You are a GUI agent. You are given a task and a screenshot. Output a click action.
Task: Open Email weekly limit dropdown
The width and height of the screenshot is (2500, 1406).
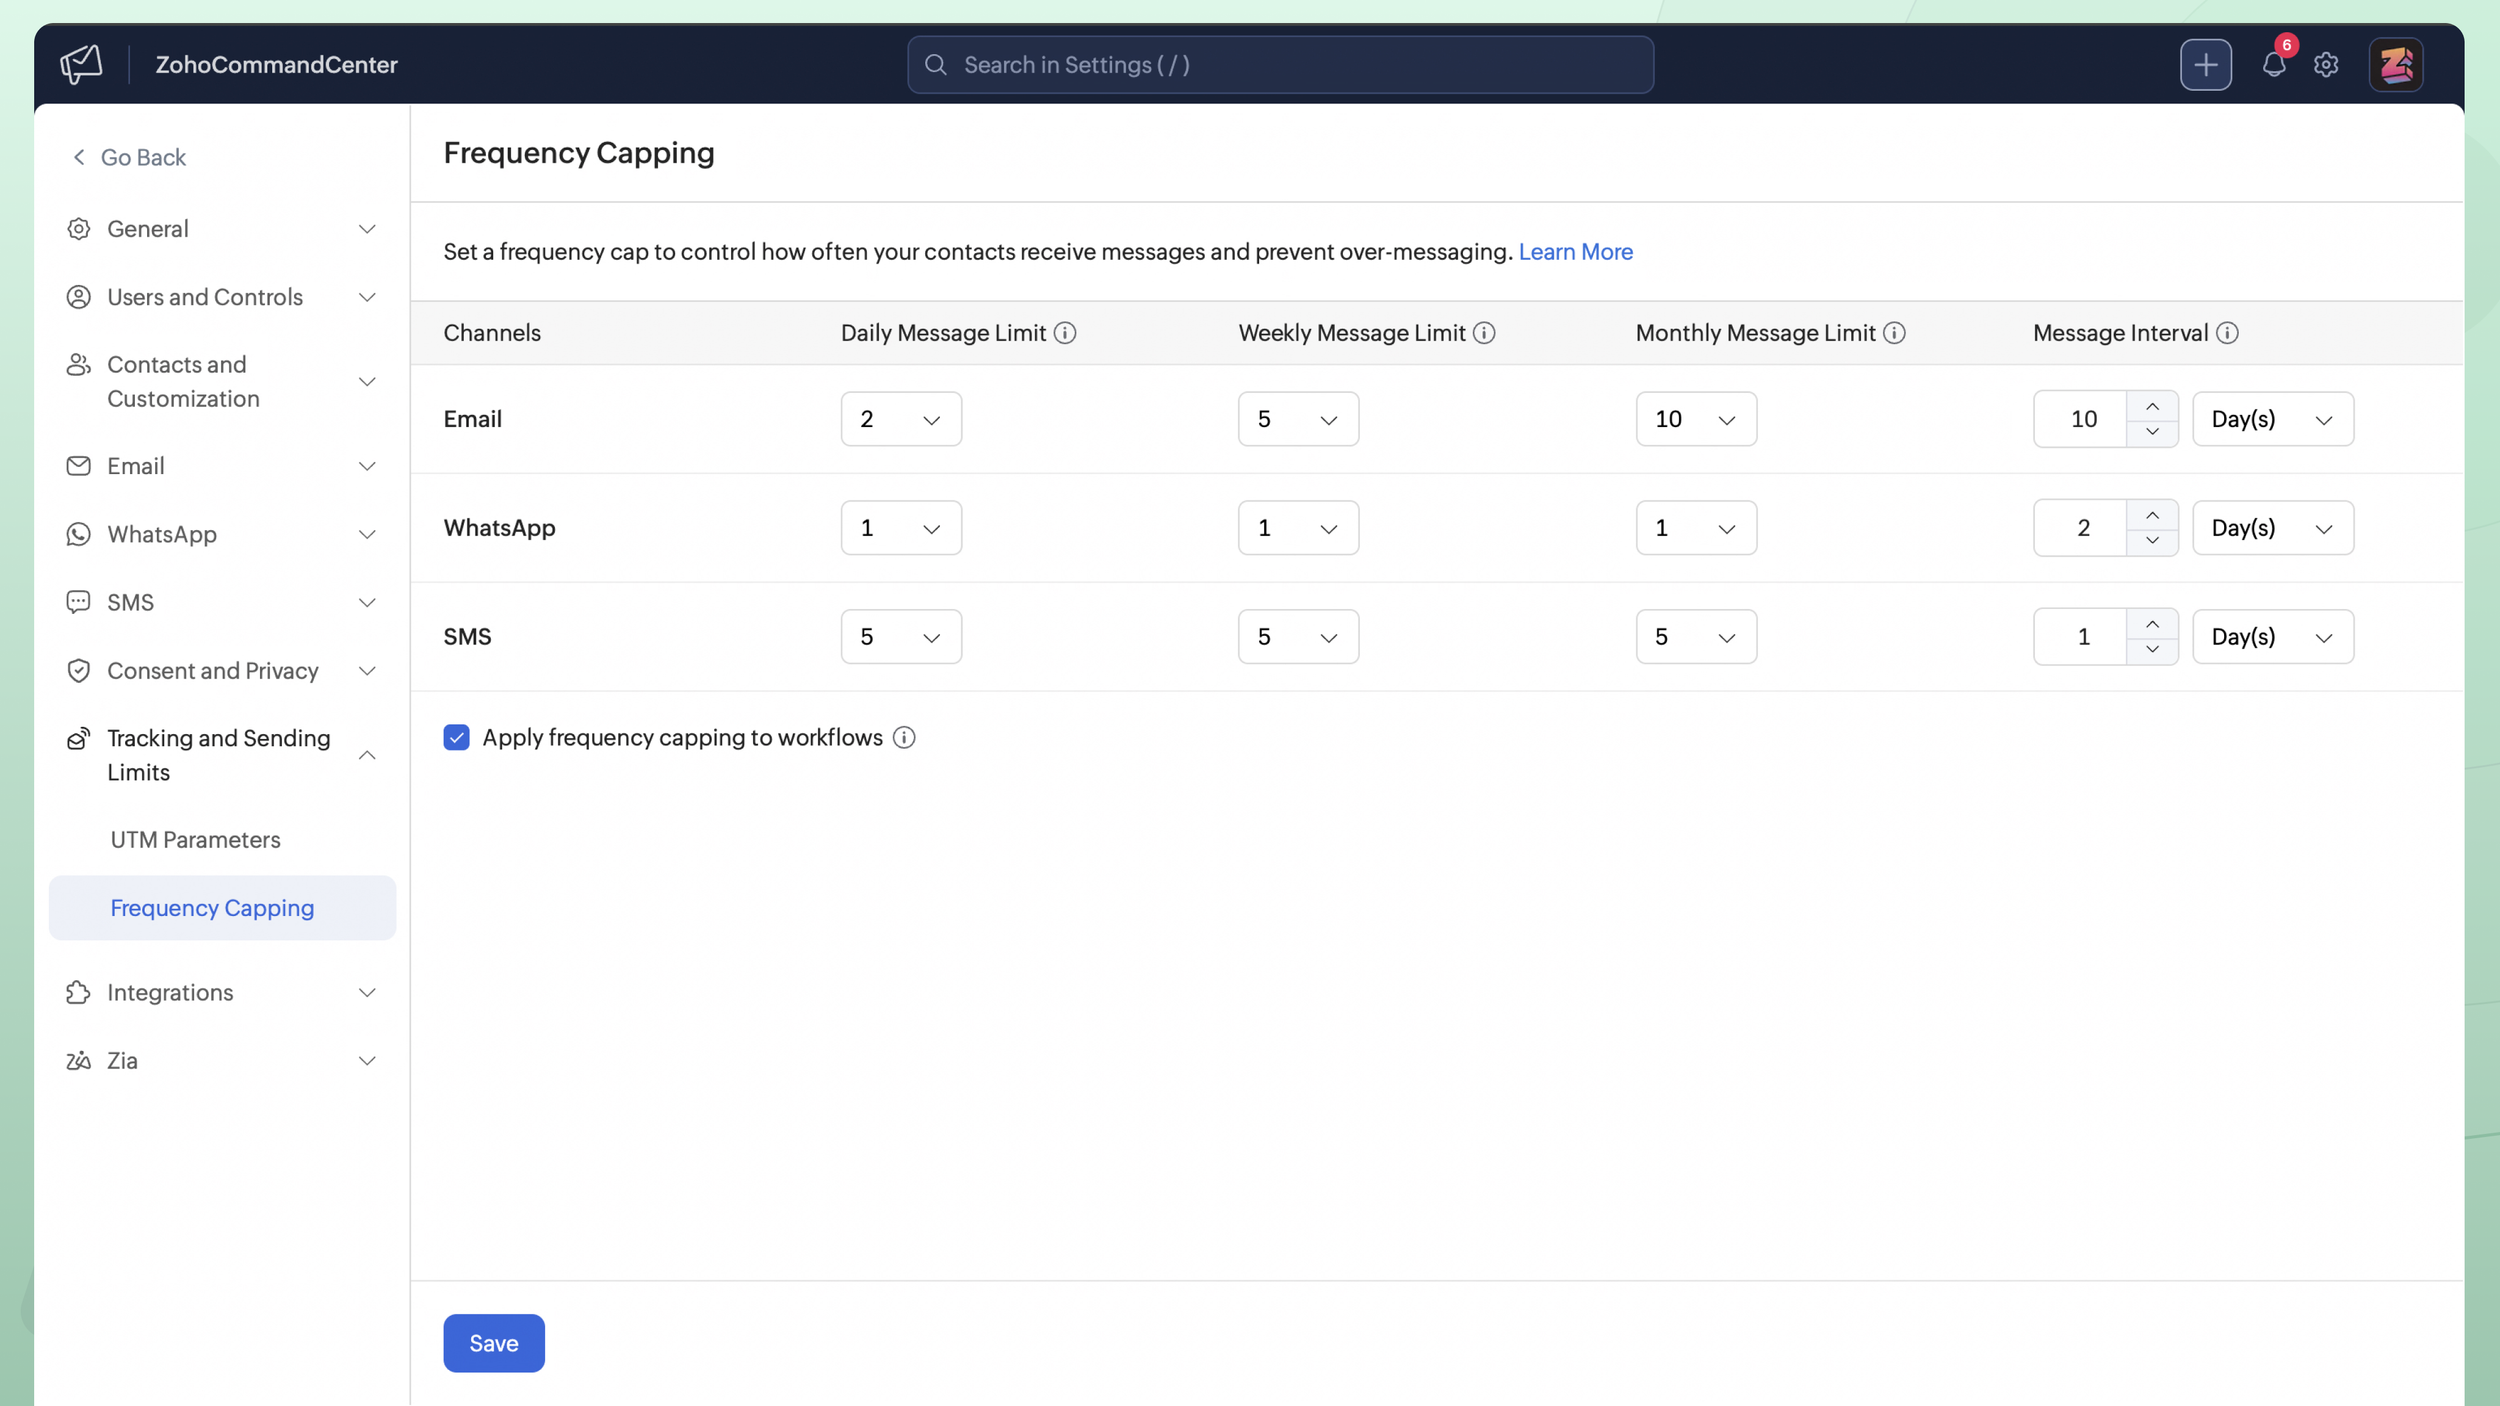[x=1298, y=419]
